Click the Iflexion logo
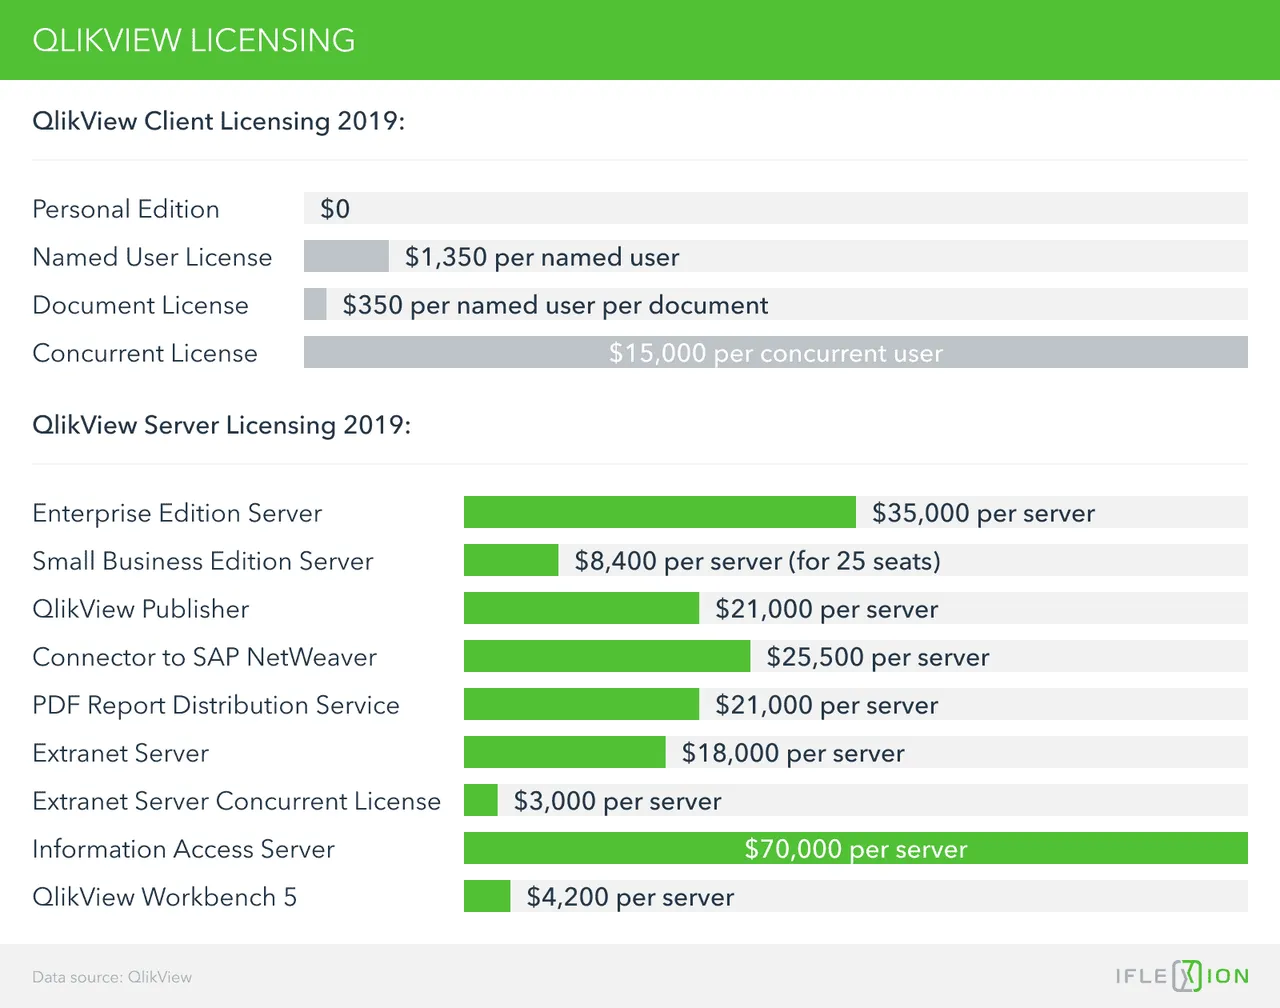 click(x=1182, y=976)
